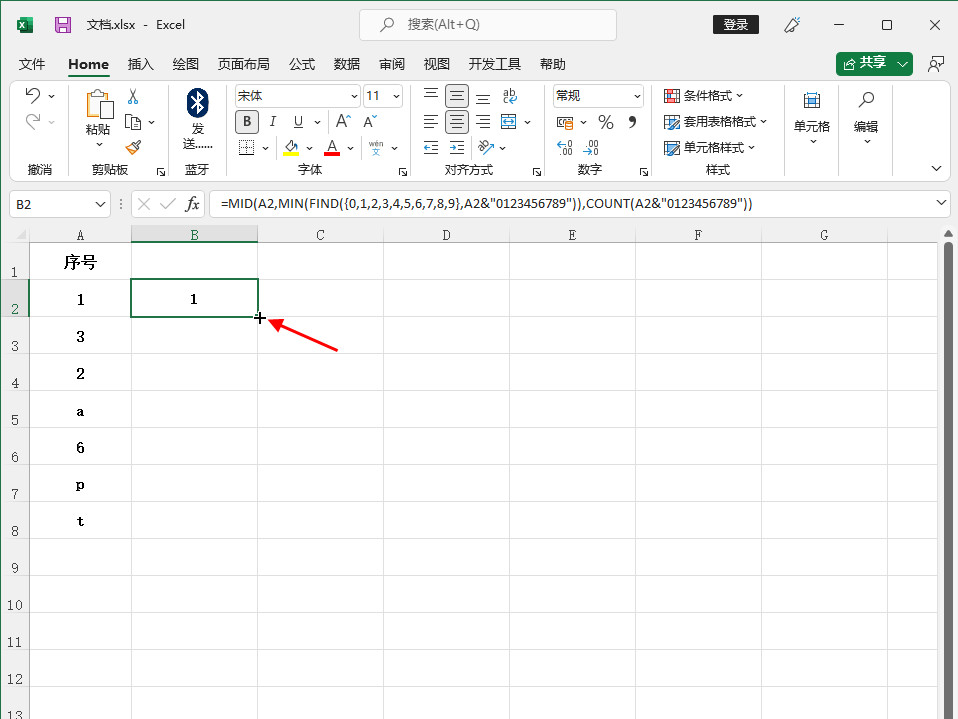Click the Bluetooth send icon

click(x=197, y=103)
